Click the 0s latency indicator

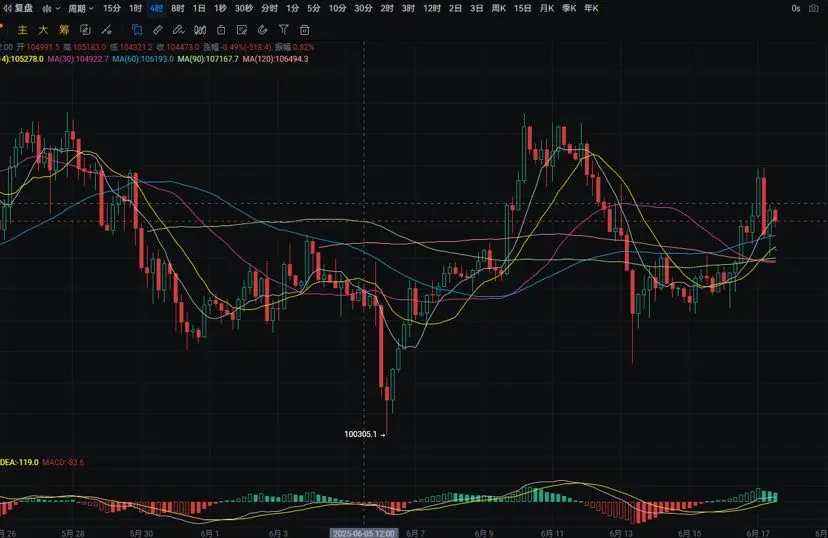point(795,8)
